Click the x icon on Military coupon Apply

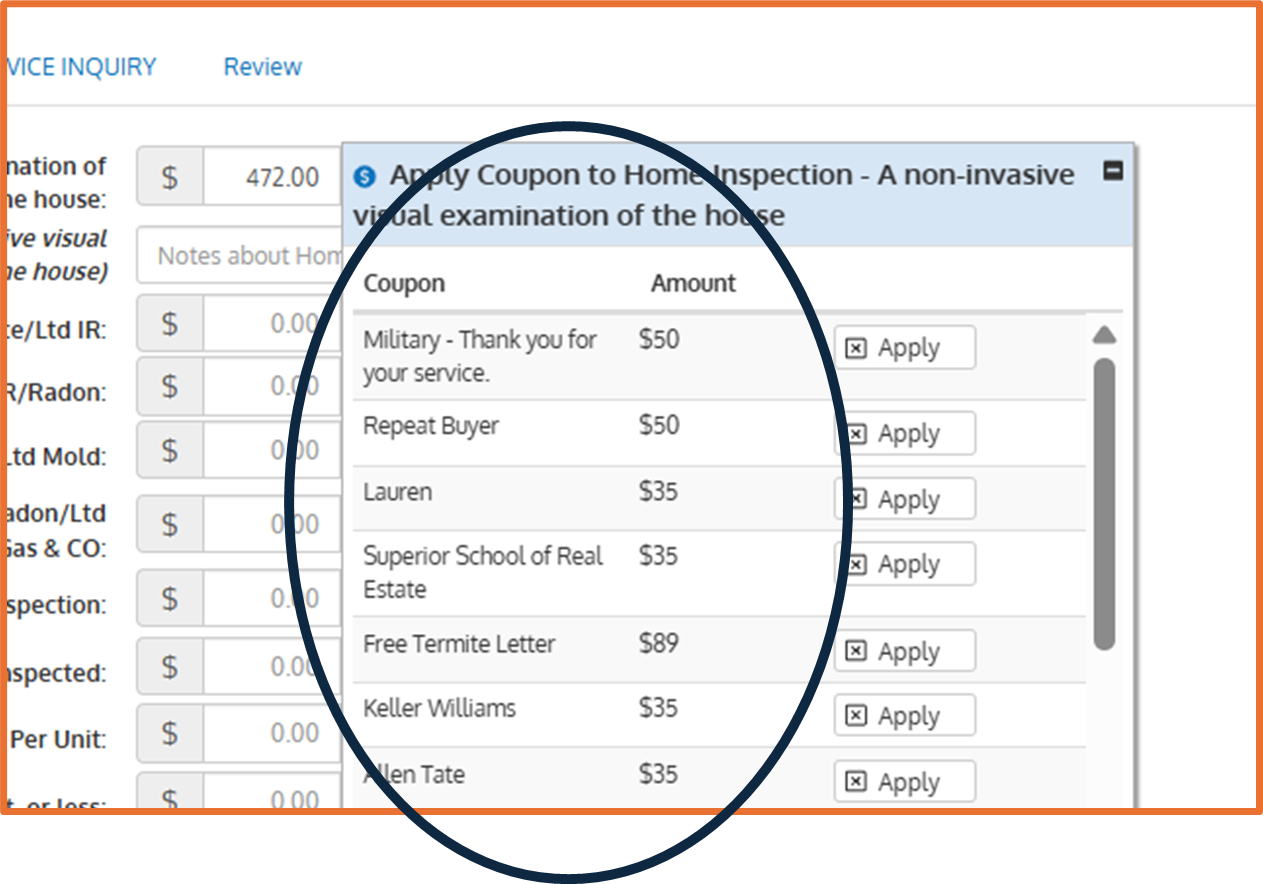(856, 348)
